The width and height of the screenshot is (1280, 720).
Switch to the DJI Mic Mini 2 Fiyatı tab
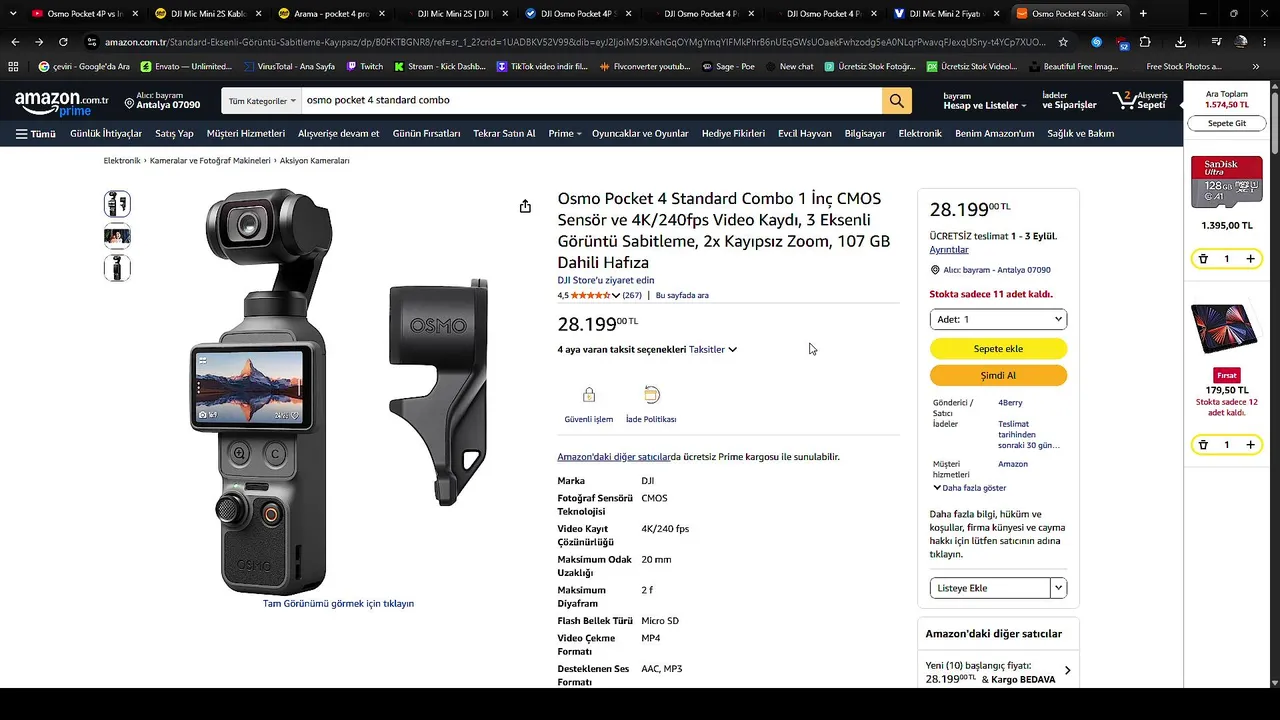[x=948, y=14]
